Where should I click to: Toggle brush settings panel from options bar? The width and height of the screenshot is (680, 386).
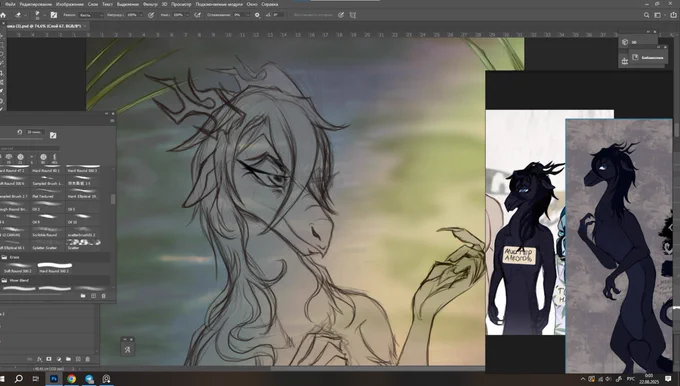click(54, 15)
